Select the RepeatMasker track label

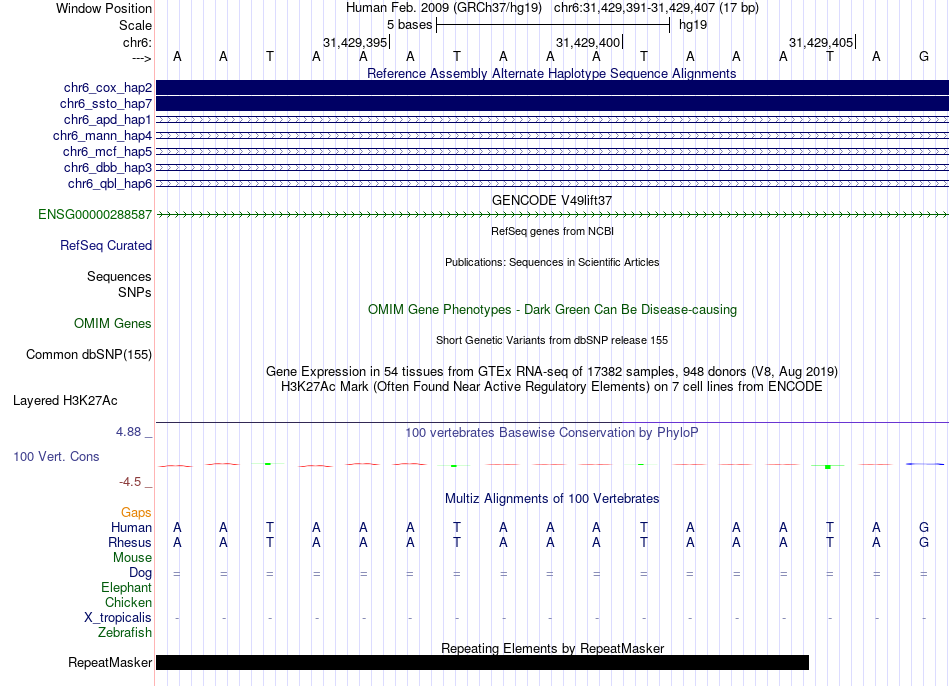click(x=110, y=662)
